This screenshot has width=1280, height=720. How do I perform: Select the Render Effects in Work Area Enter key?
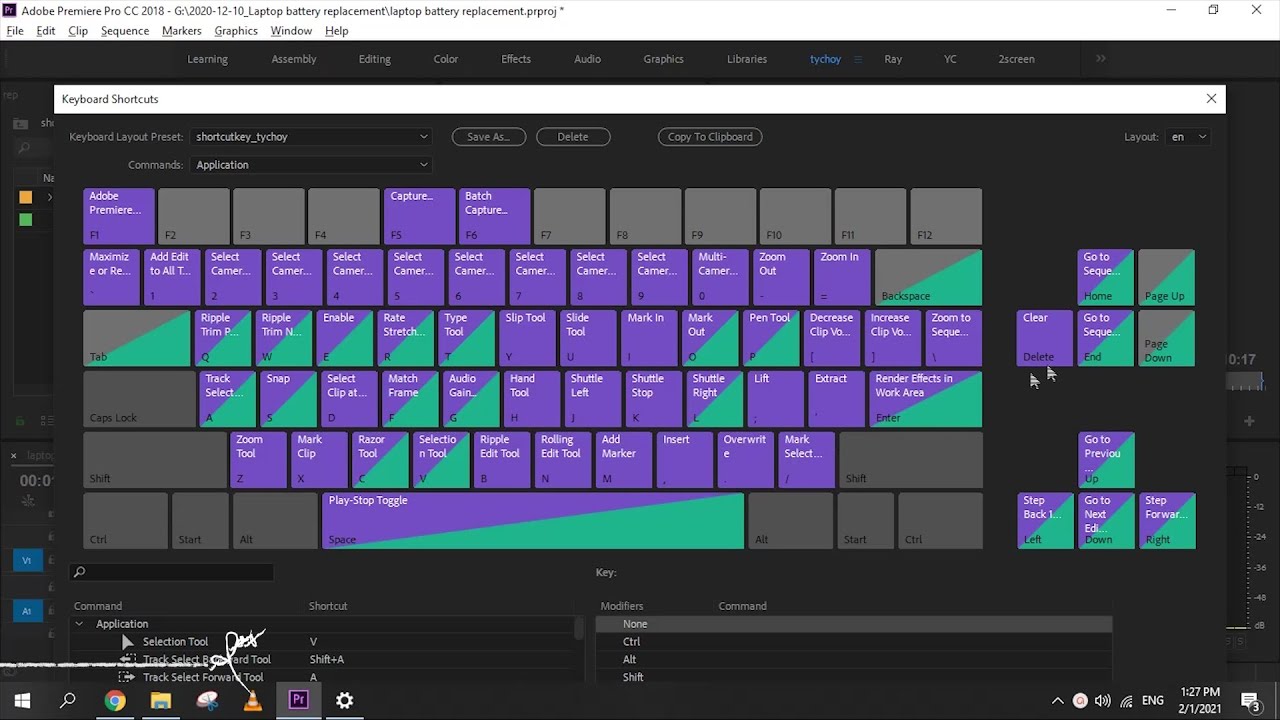(x=926, y=399)
